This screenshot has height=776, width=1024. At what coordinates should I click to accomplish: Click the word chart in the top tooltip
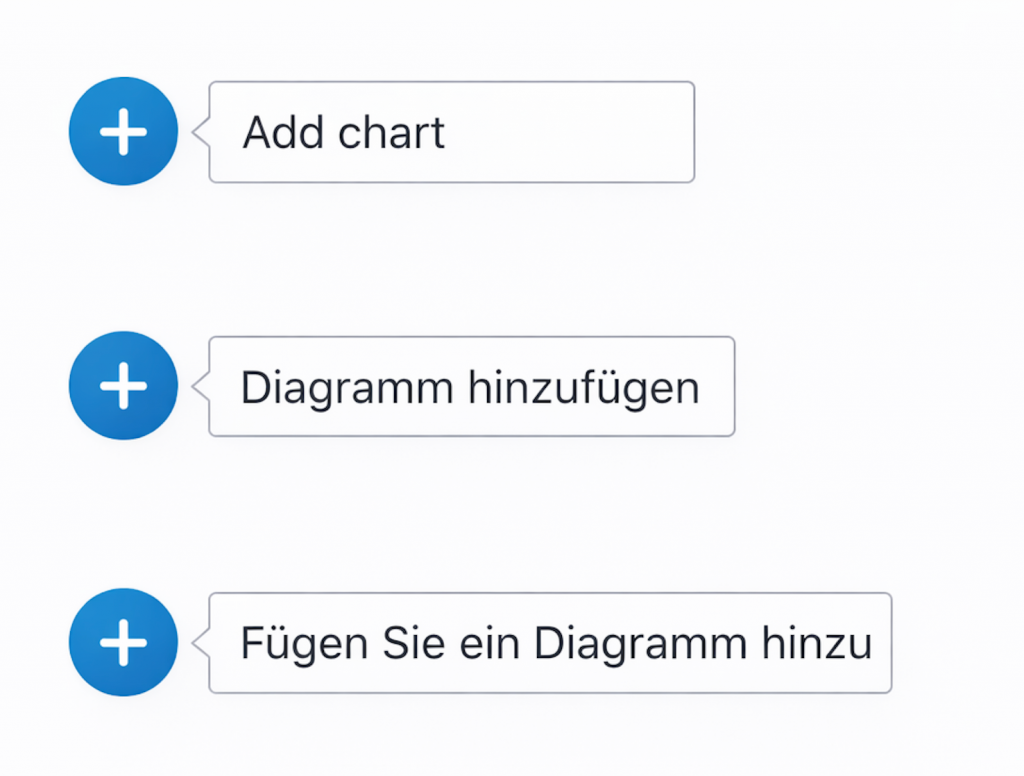point(391,133)
